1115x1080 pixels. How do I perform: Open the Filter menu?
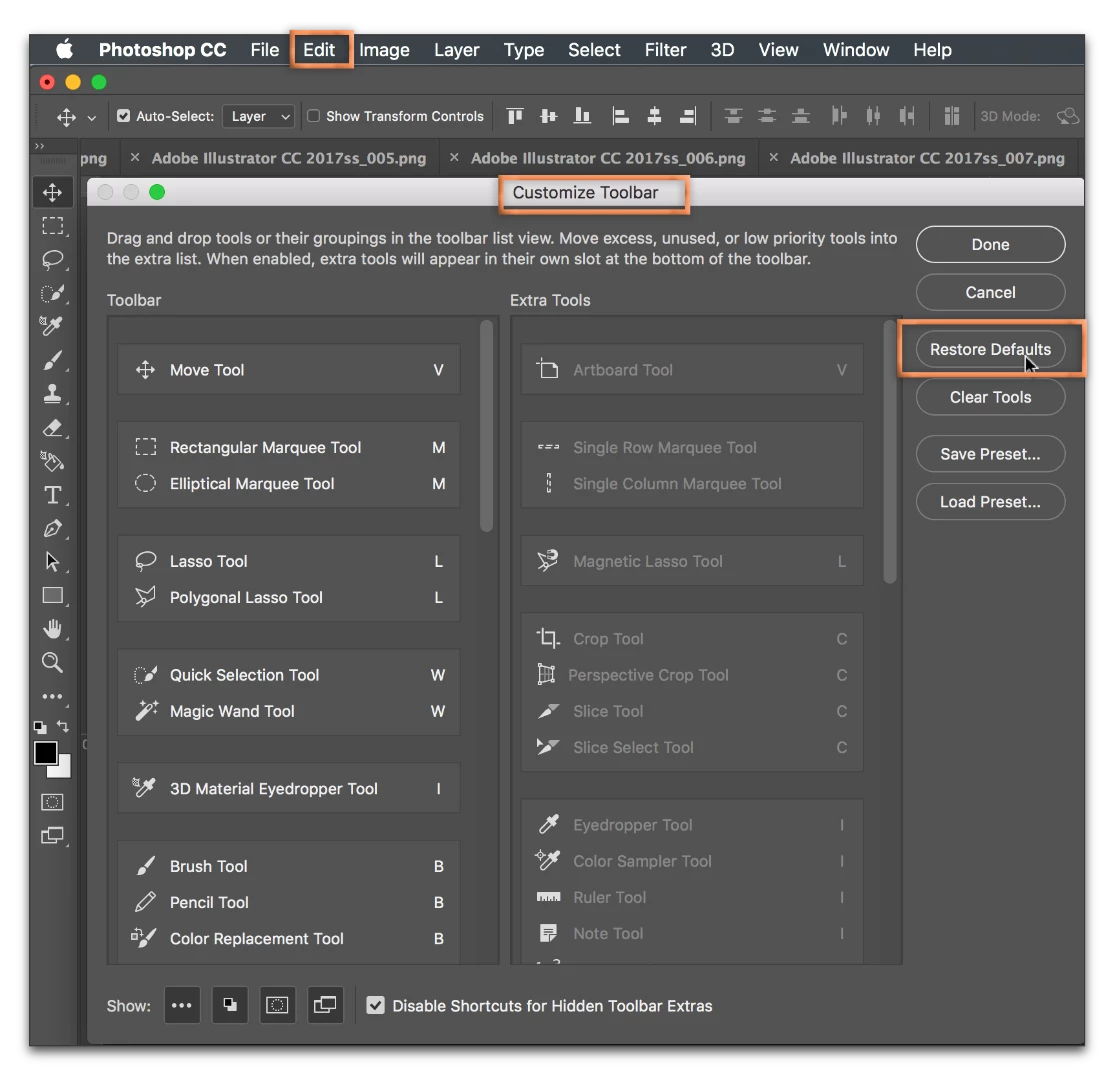[x=666, y=50]
